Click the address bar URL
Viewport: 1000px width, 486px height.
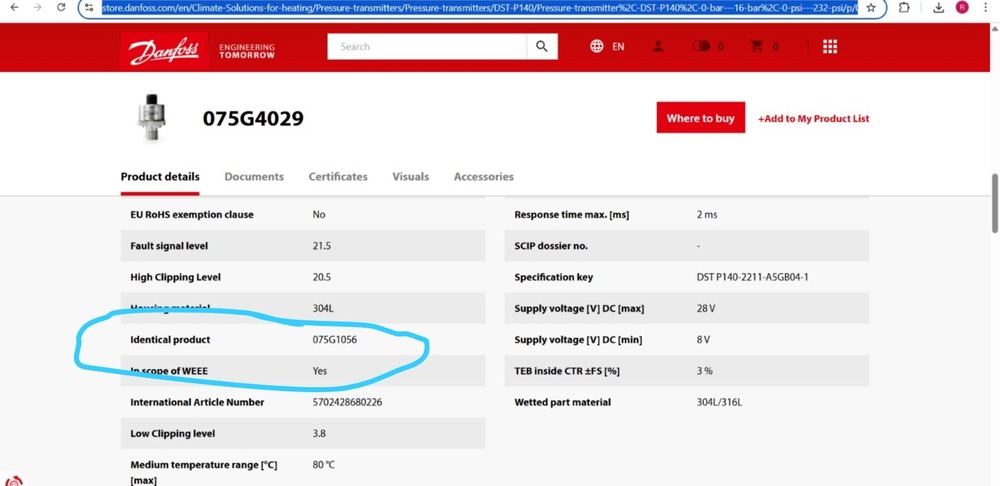478,8
